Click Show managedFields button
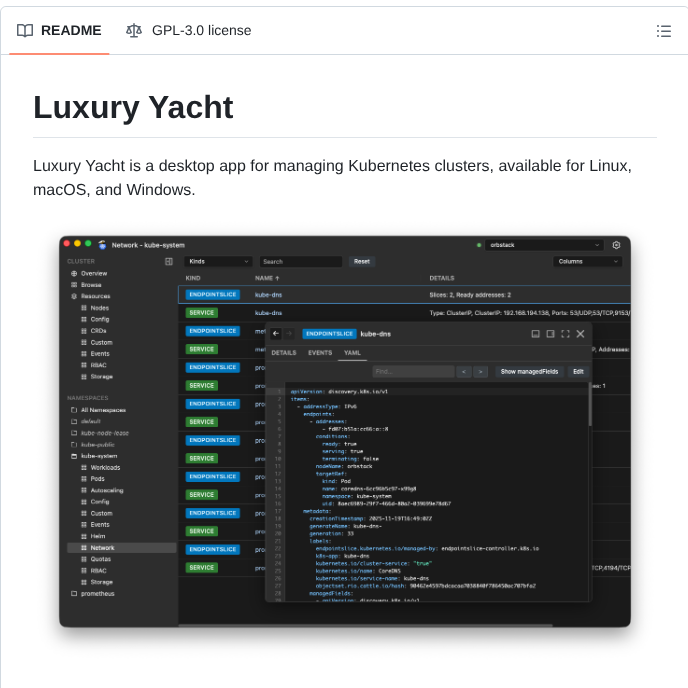The image size is (688, 688). [529, 372]
